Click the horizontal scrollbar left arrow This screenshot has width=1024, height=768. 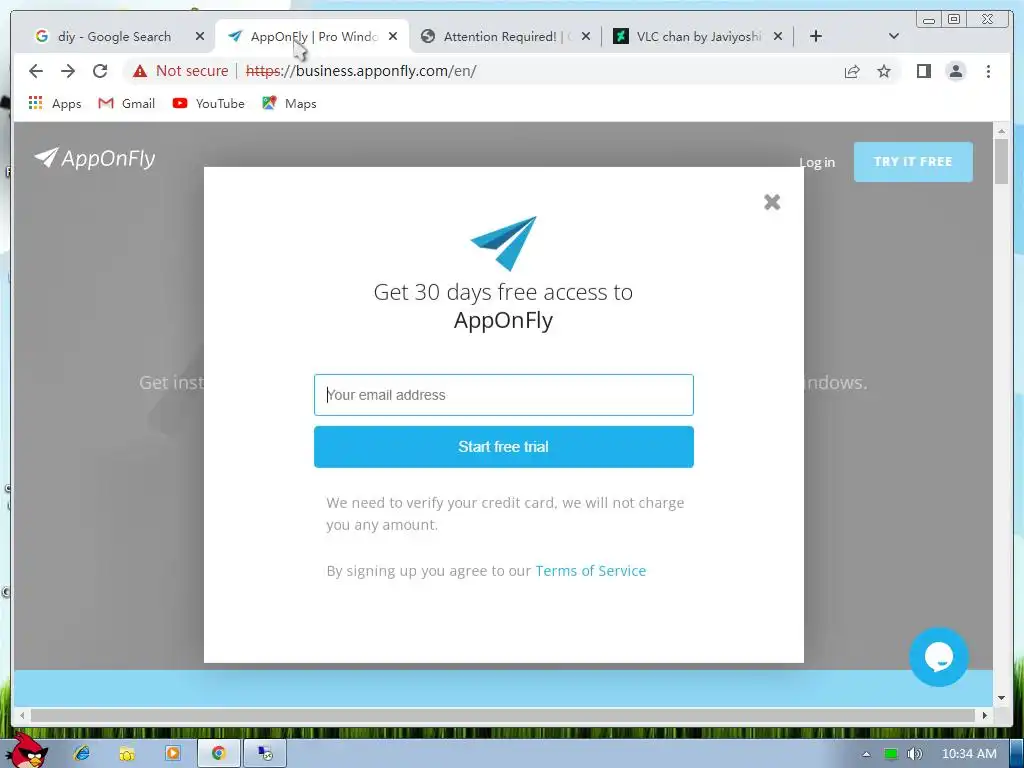click(22, 715)
